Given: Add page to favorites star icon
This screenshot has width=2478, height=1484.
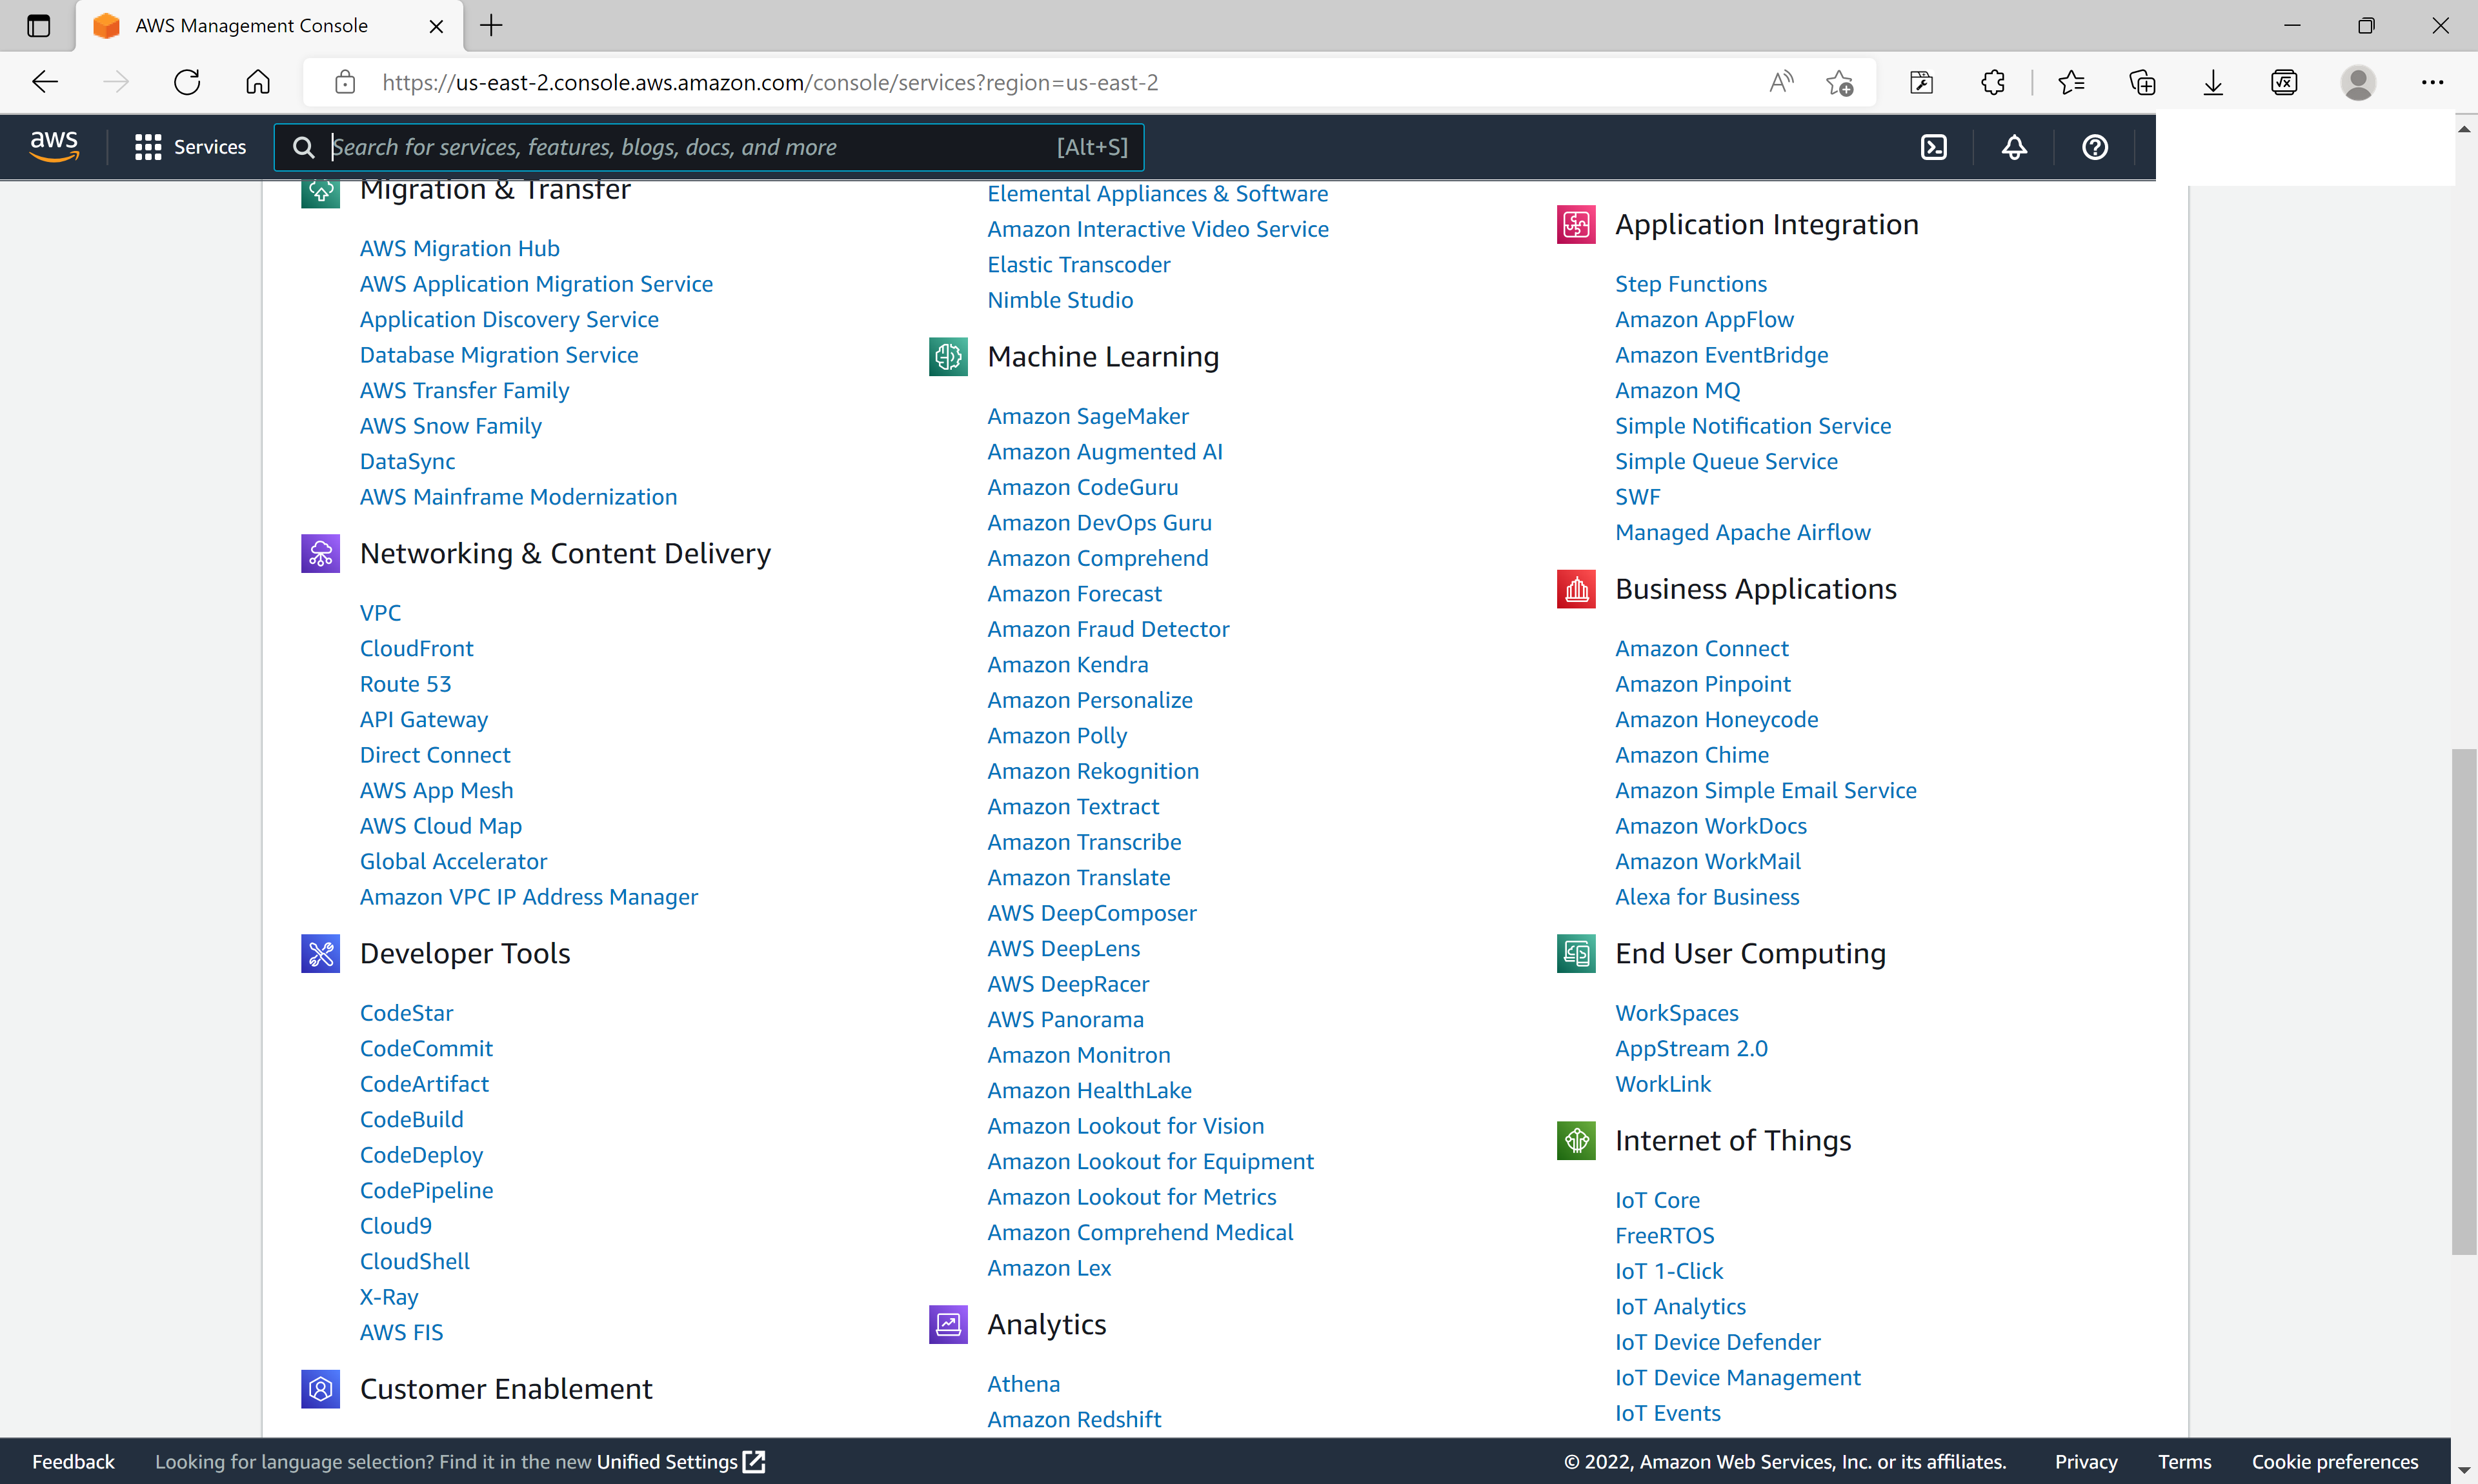Looking at the screenshot, I should [1839, 82].
